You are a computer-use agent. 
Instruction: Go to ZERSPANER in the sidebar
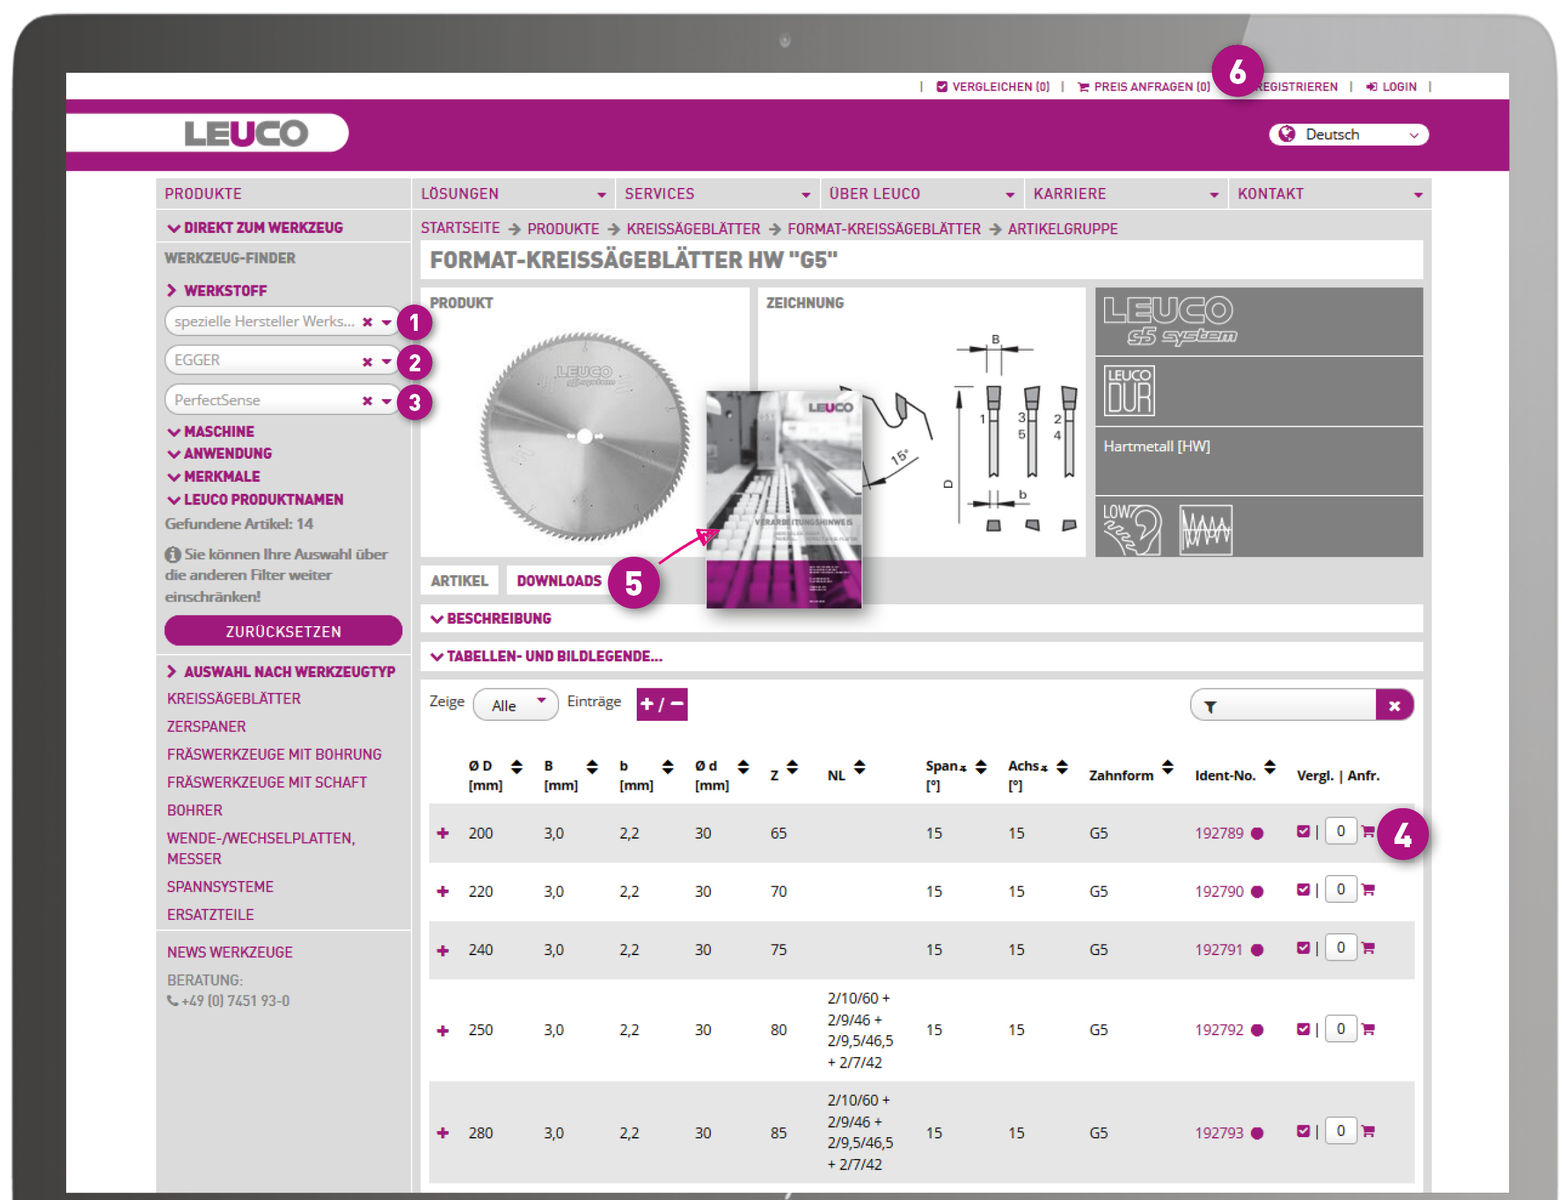tap(206, 727)
